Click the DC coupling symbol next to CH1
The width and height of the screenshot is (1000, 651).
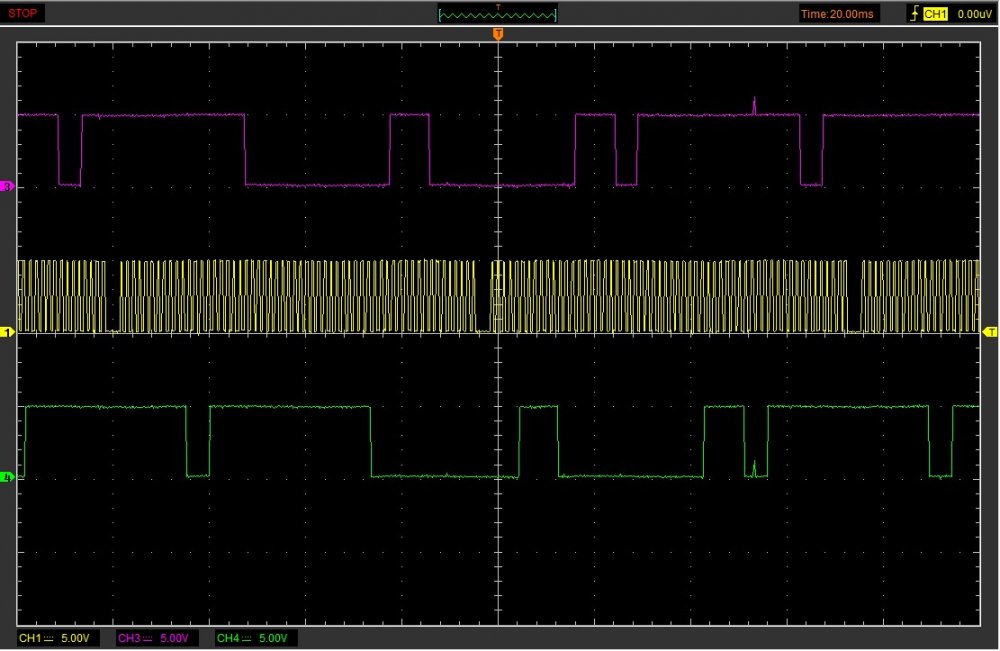[49, 638]
